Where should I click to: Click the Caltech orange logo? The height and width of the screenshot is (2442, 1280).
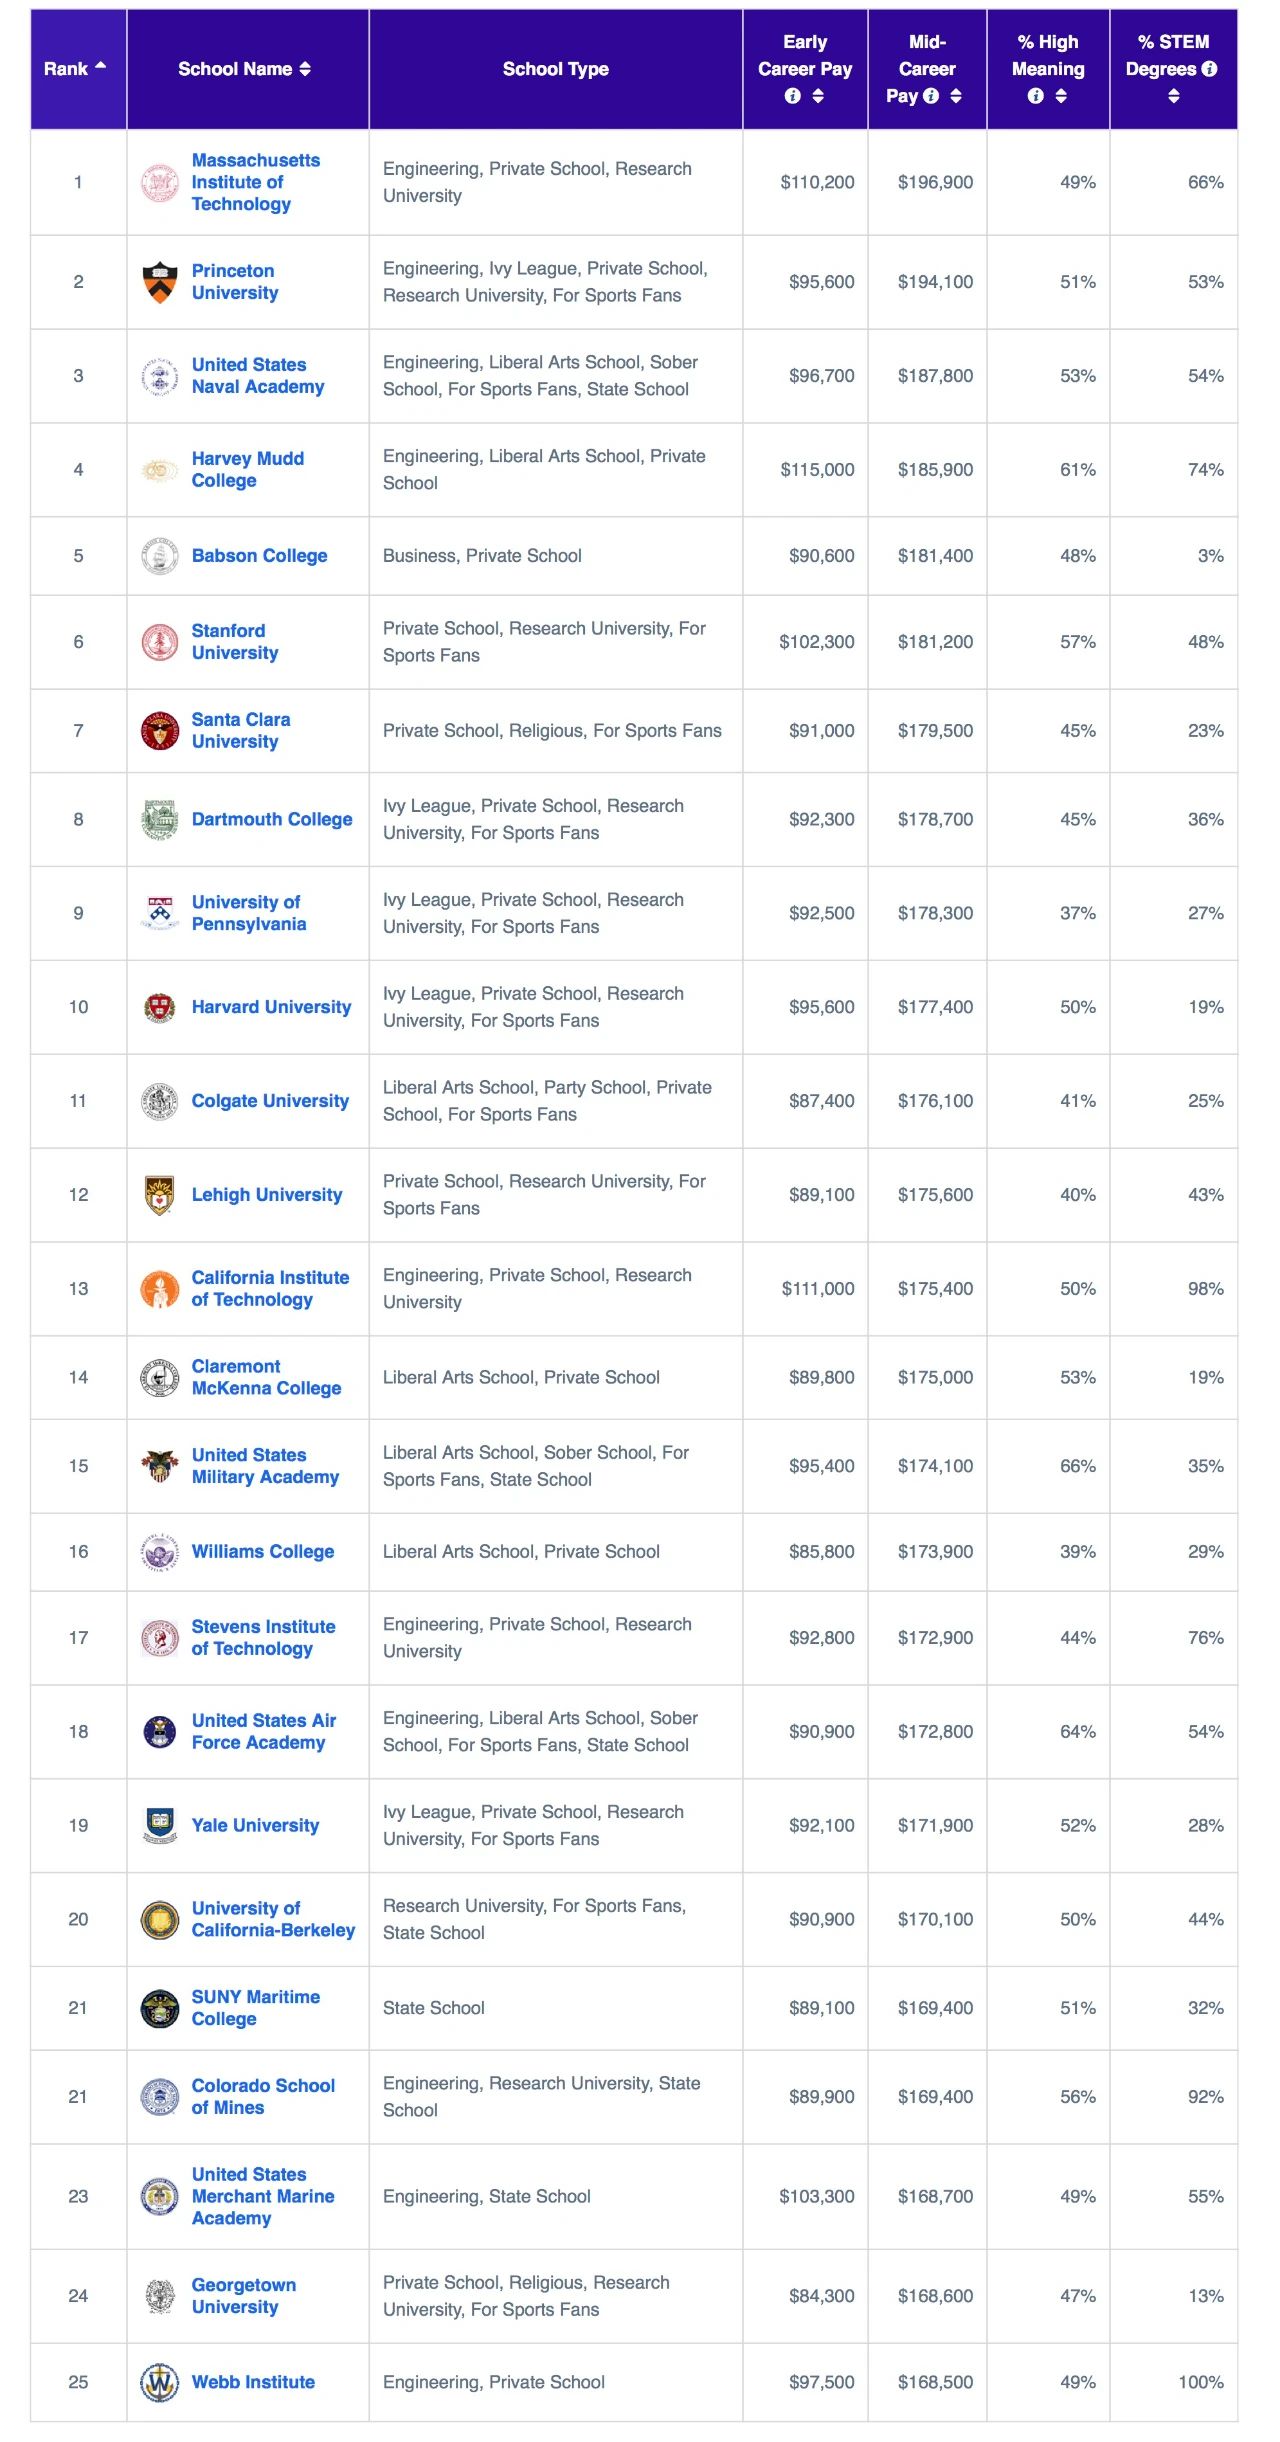tap(160, 1289)
